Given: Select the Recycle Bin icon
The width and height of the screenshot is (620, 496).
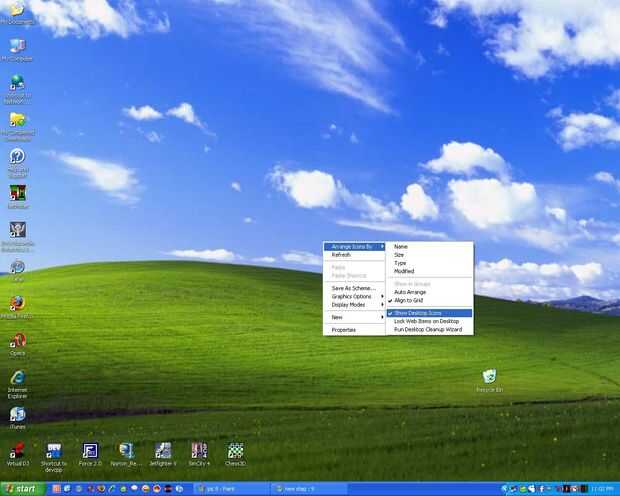Looking at the screenshot, I should coord(490,381).
